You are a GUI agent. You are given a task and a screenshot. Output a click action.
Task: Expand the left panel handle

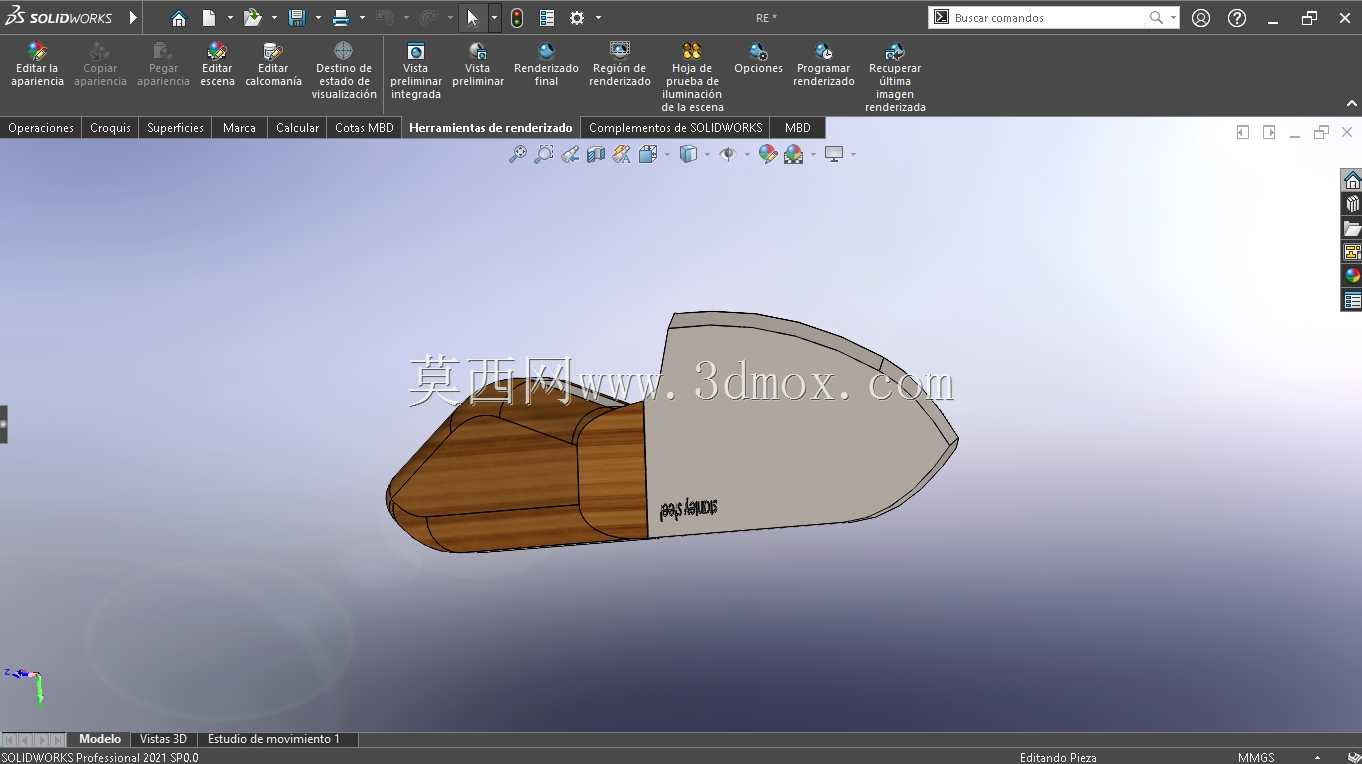coord(4,424)
